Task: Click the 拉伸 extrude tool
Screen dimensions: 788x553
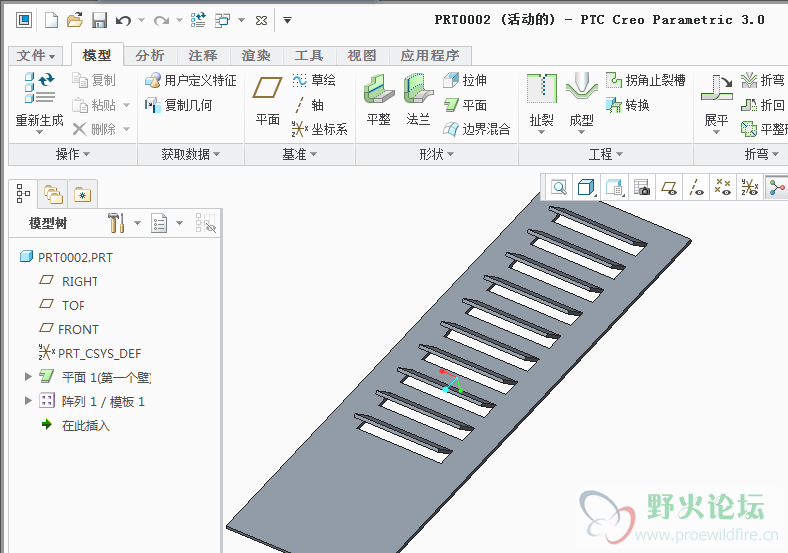Action: [x=465, y=80]
